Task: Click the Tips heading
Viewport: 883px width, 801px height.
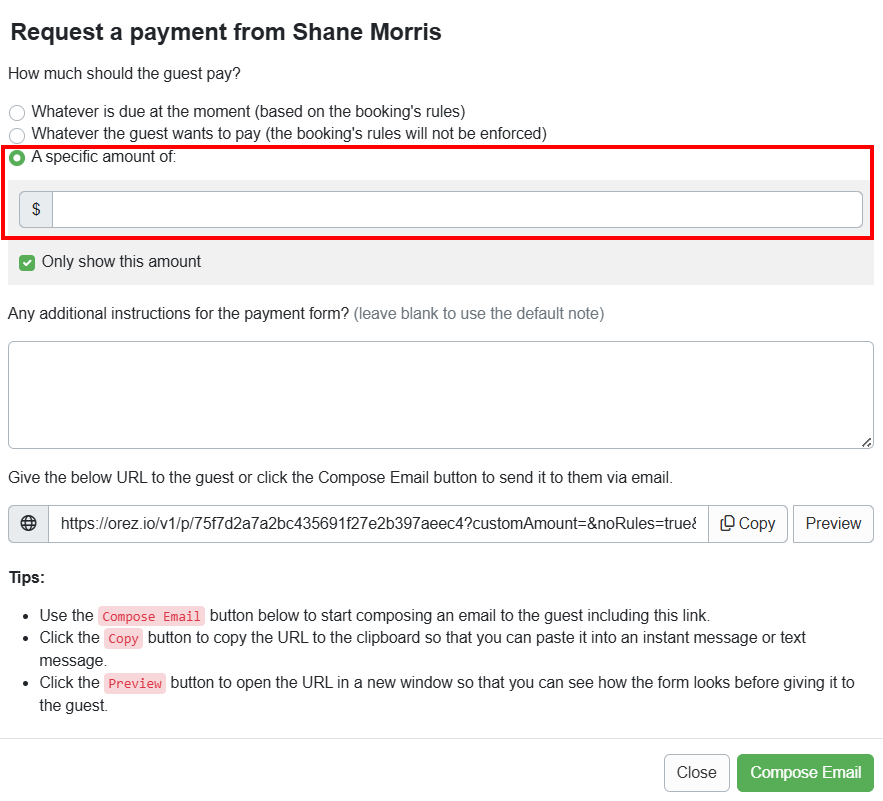Action: point(26,578)
